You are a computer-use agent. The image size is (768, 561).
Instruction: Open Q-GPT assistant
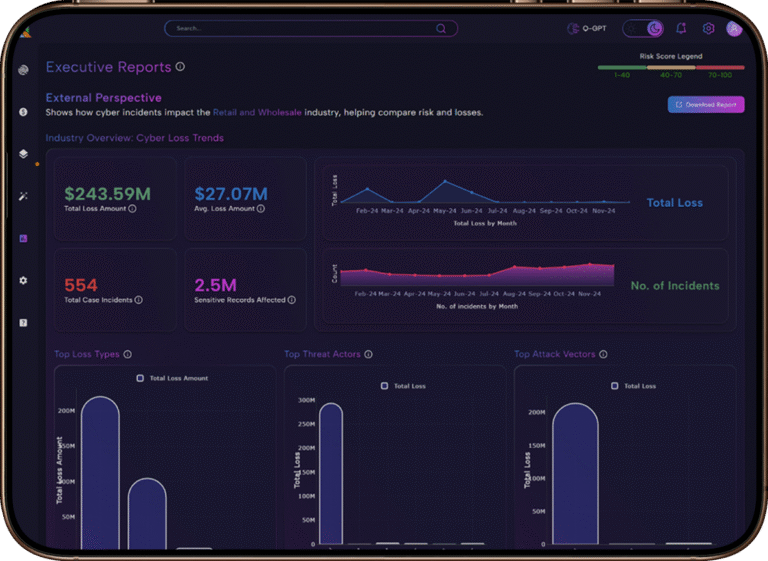point(588,29)
